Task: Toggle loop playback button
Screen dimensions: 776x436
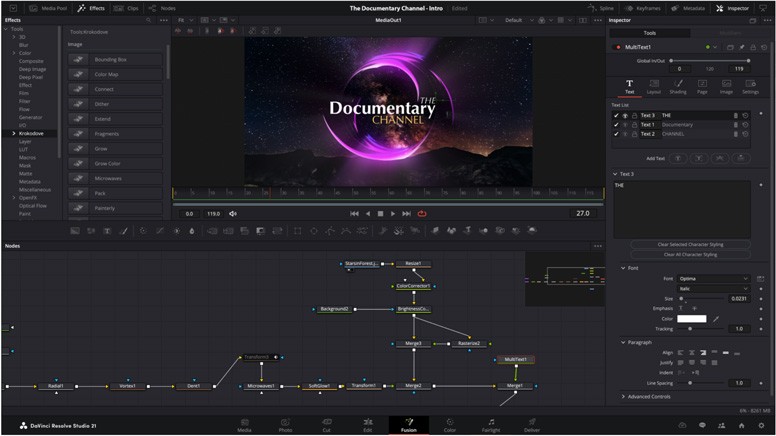Action: pos(422,214)
